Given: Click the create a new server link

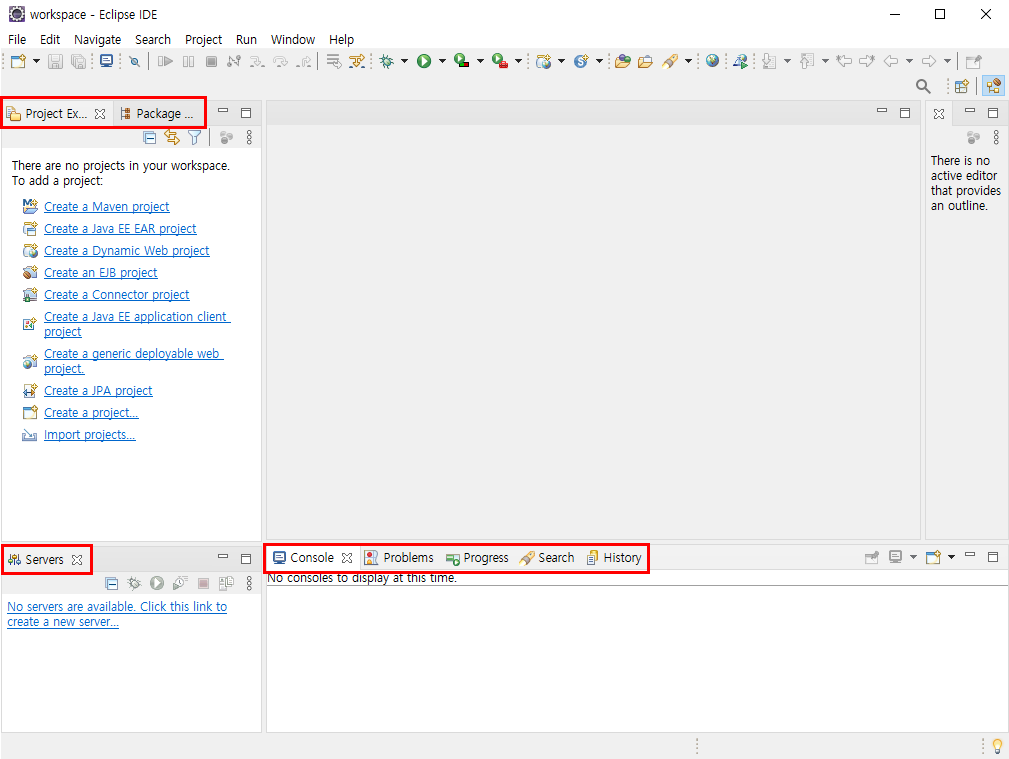Looking at the screenshot, I should 117,614.
